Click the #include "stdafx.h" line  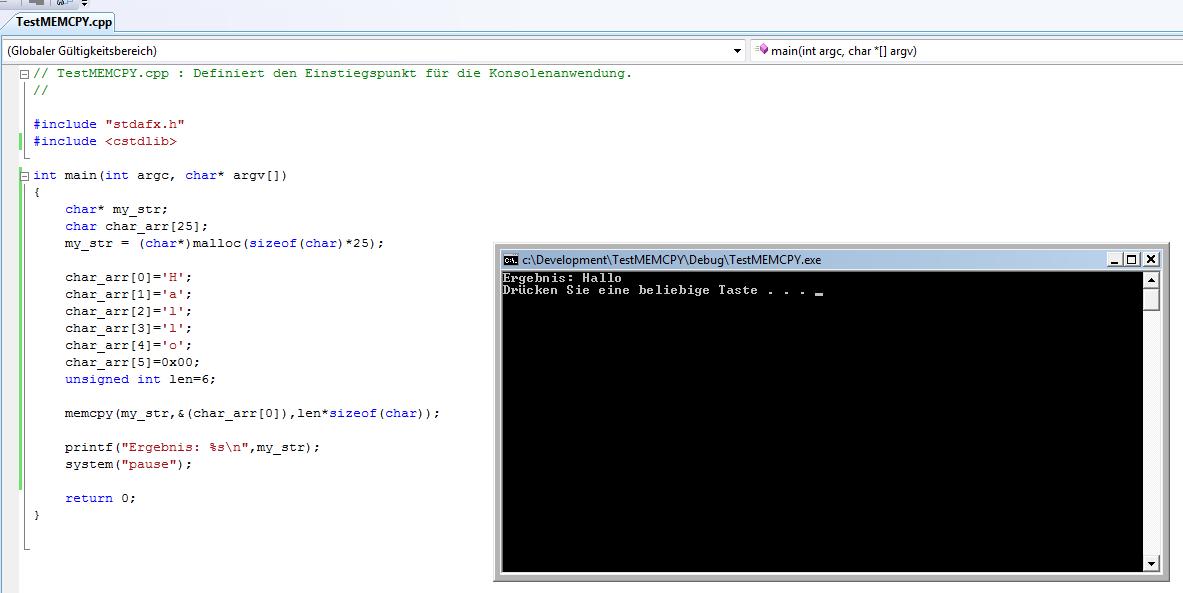[109, 124]
